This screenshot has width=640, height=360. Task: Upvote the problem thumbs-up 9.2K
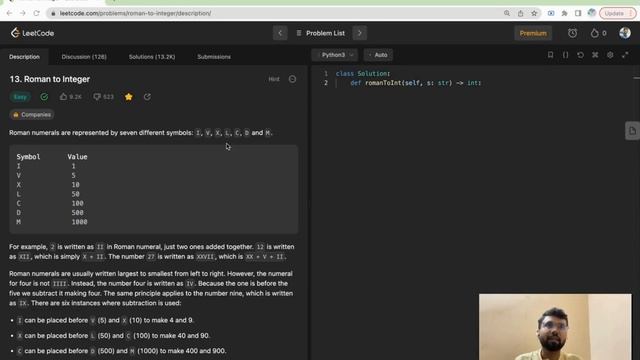(70, 97)
